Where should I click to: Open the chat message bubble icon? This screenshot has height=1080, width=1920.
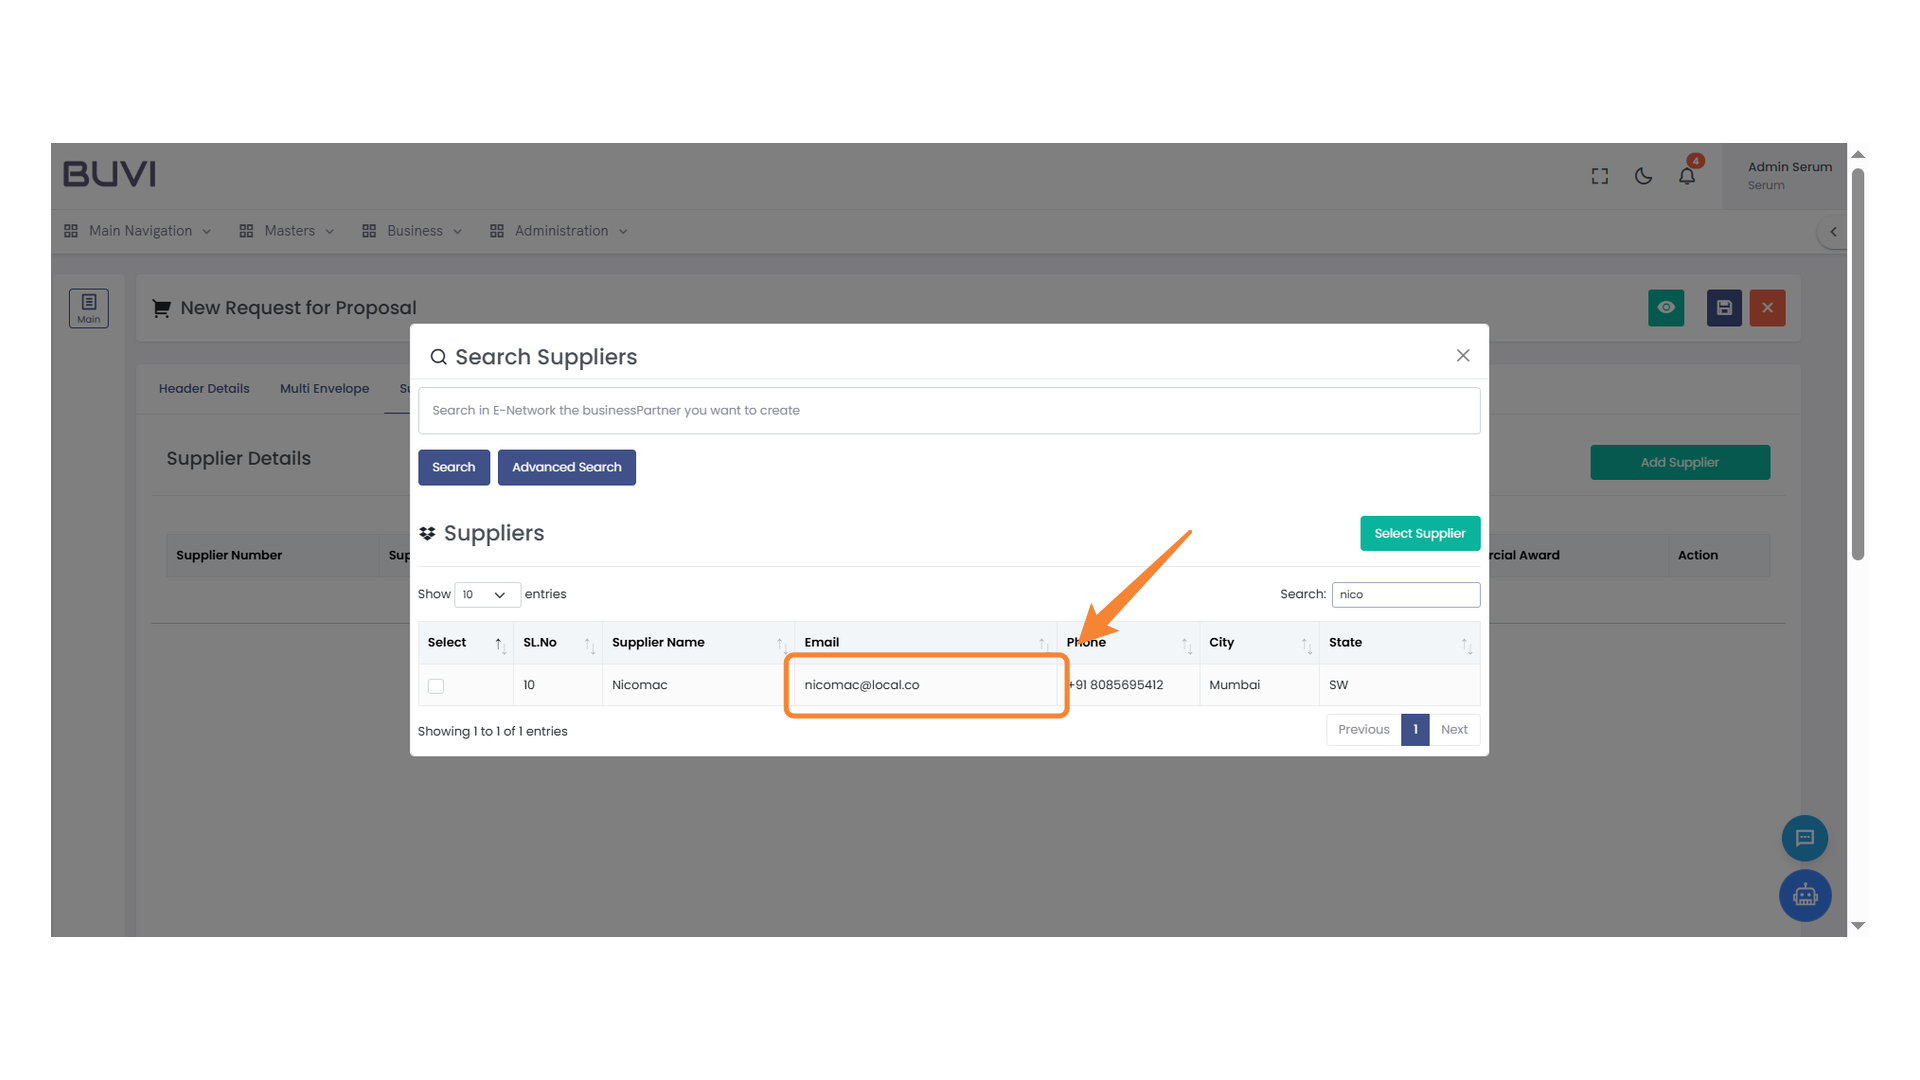[x=1804, y=838]
